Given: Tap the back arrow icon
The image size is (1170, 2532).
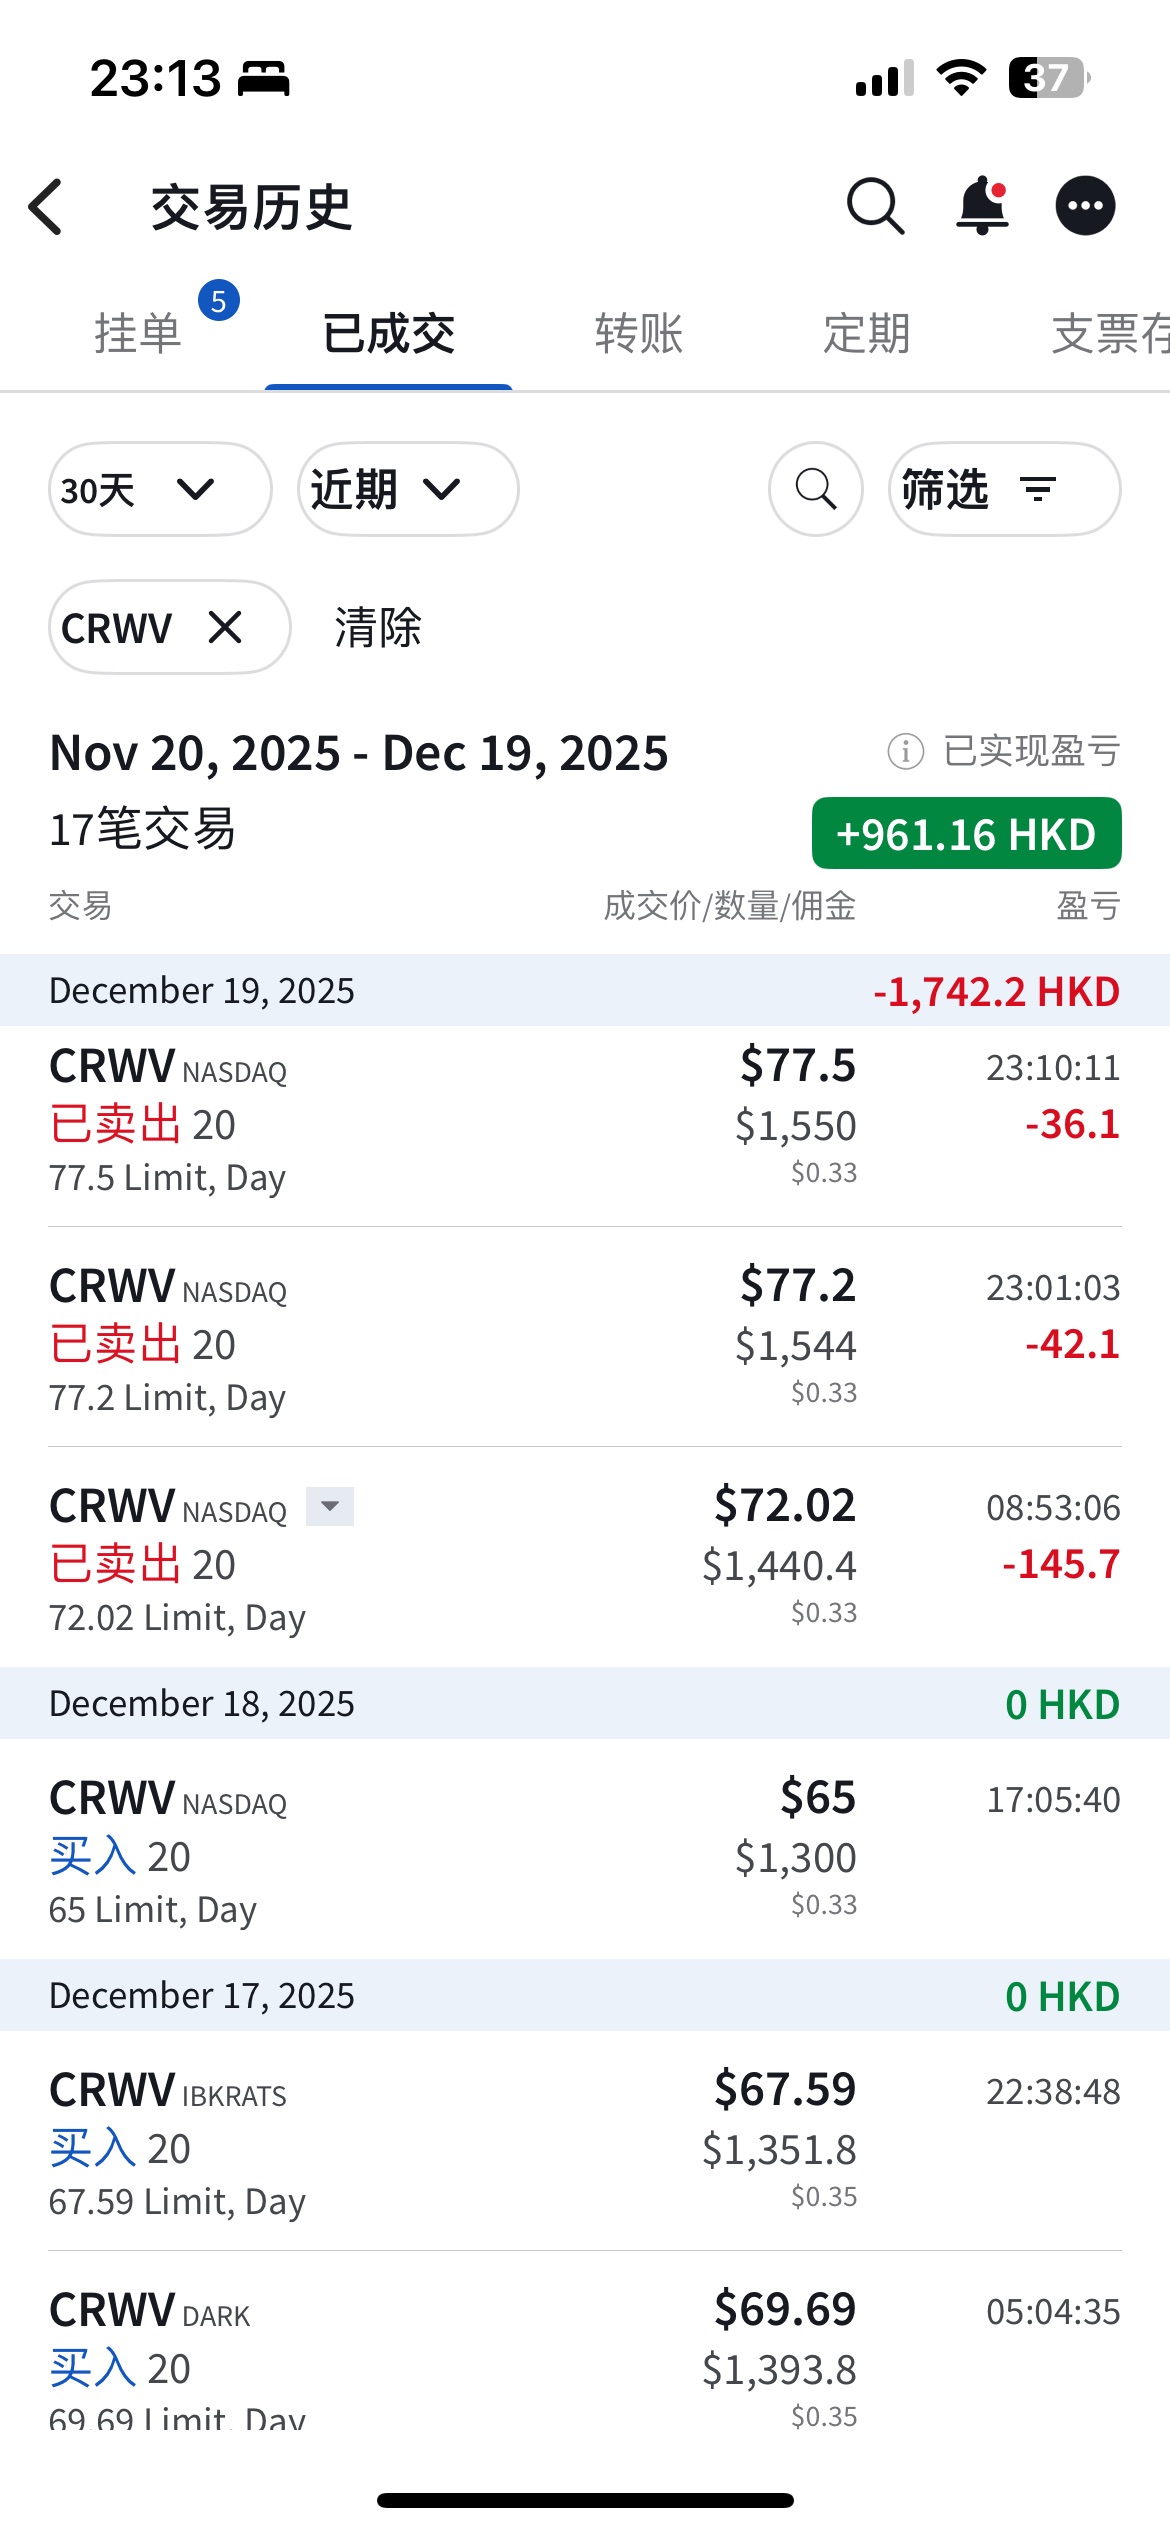Looking at the screenshot, I should coord(47,207).
